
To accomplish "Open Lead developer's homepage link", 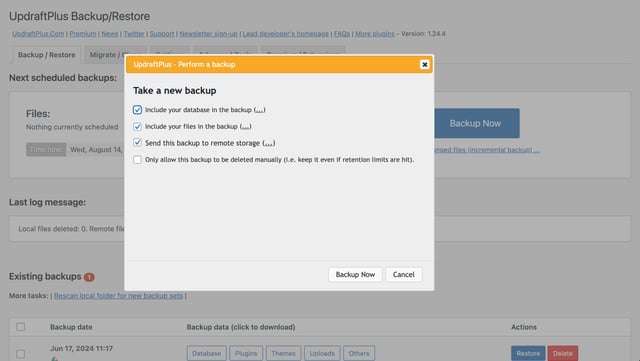I will click(x=286, y=34).
